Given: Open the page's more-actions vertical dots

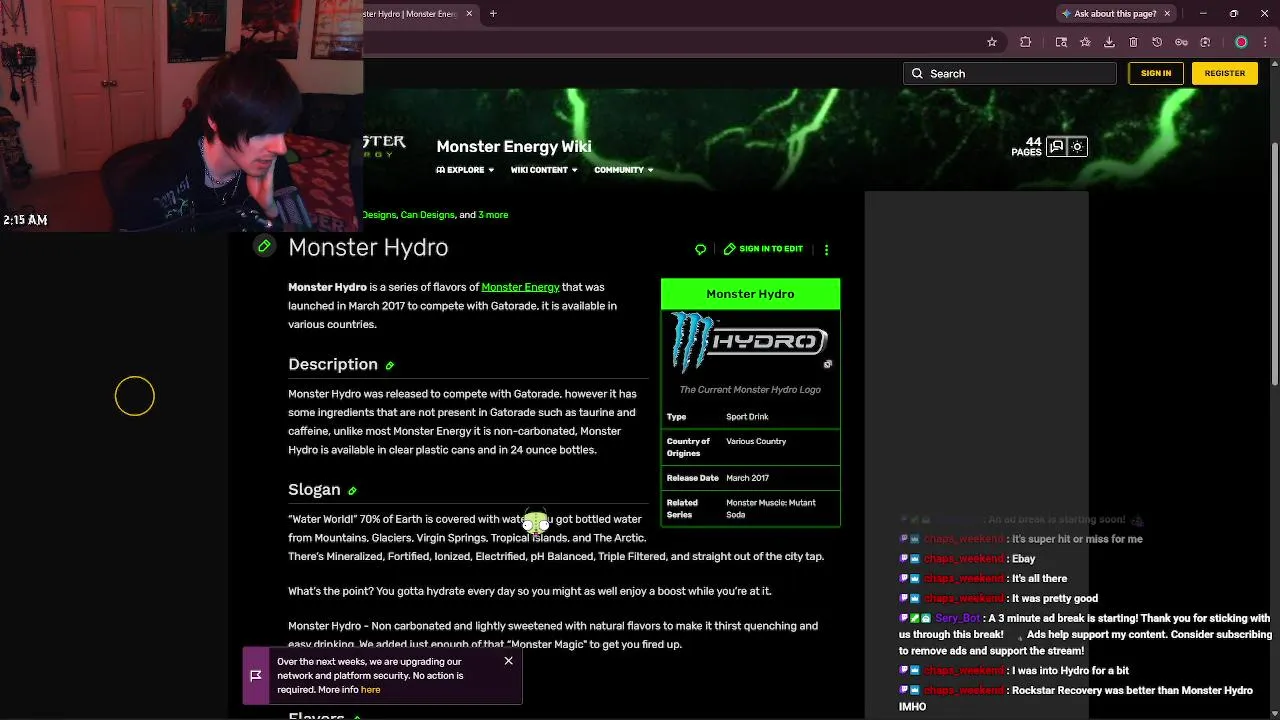Looking at the screenshot, I should coord(826,249).
